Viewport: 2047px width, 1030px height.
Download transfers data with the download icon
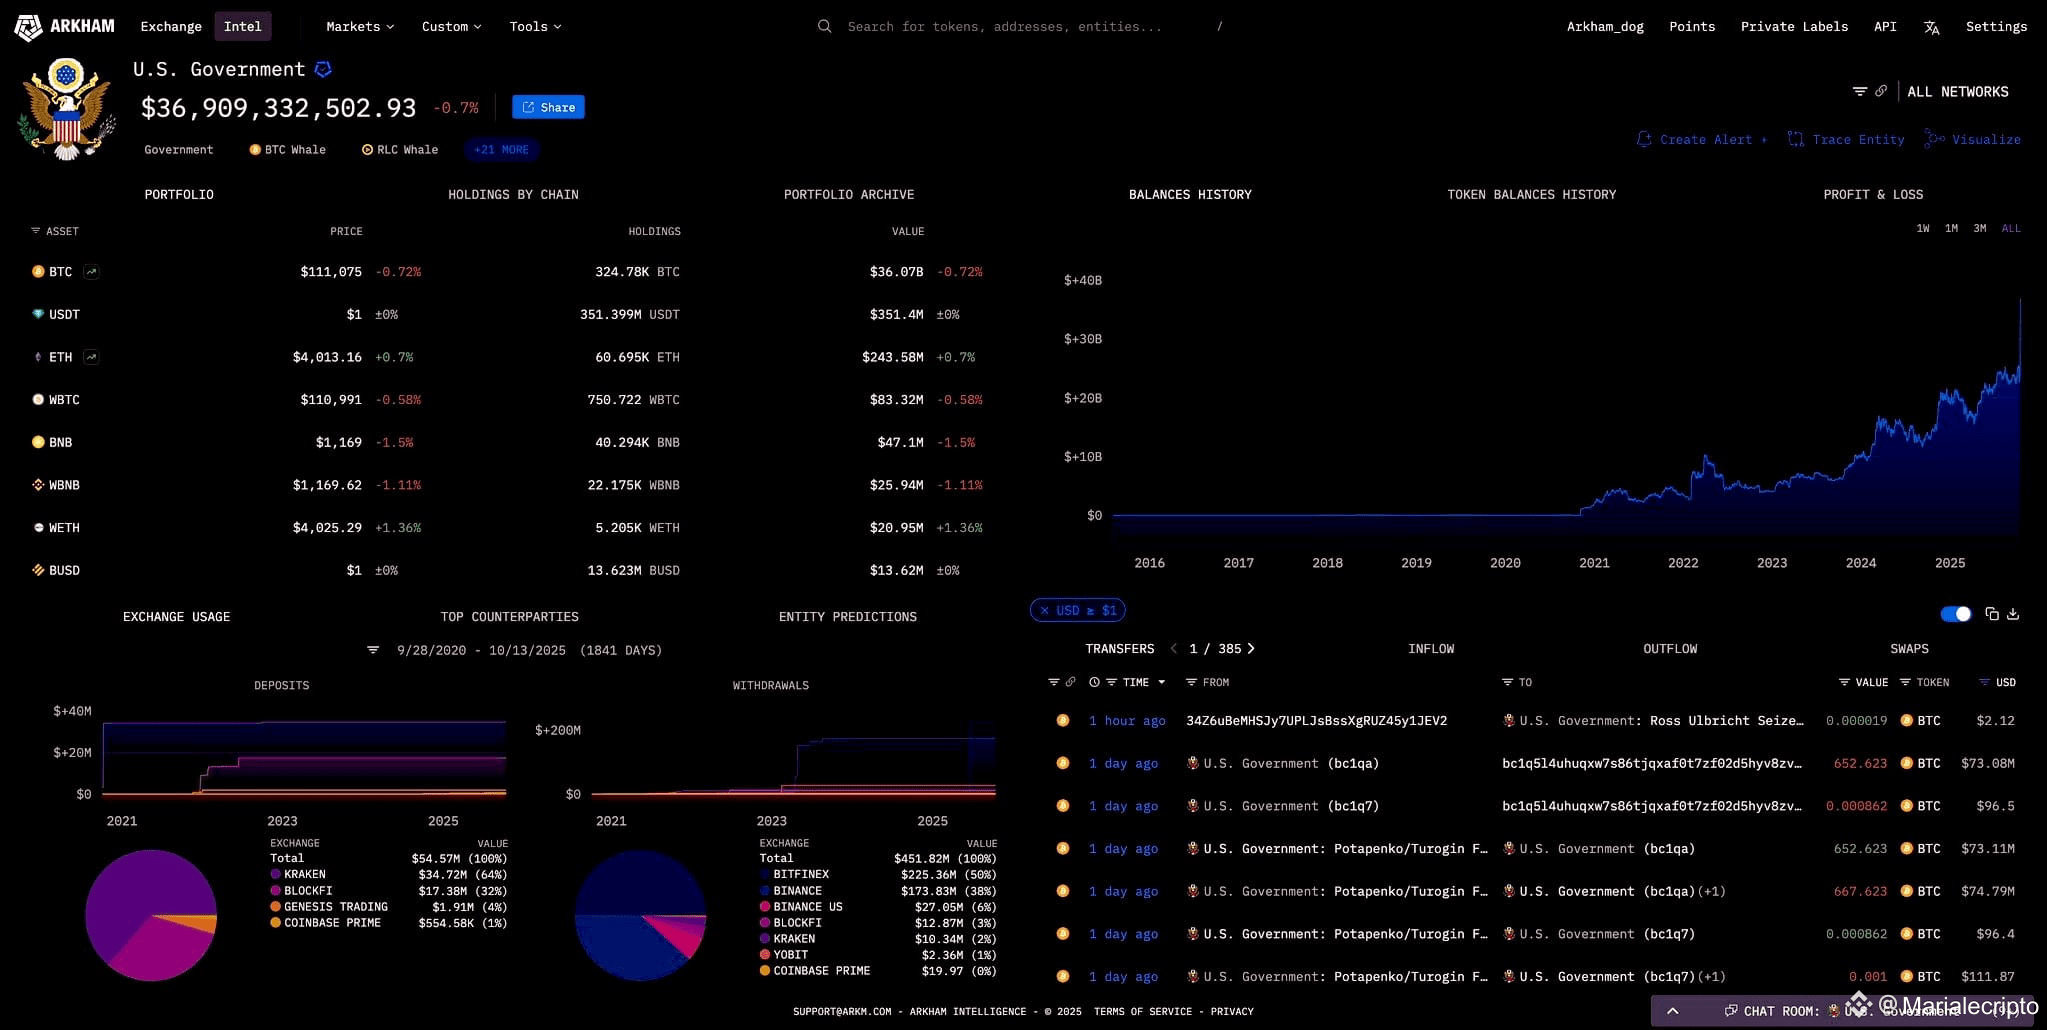(2013, 614)
